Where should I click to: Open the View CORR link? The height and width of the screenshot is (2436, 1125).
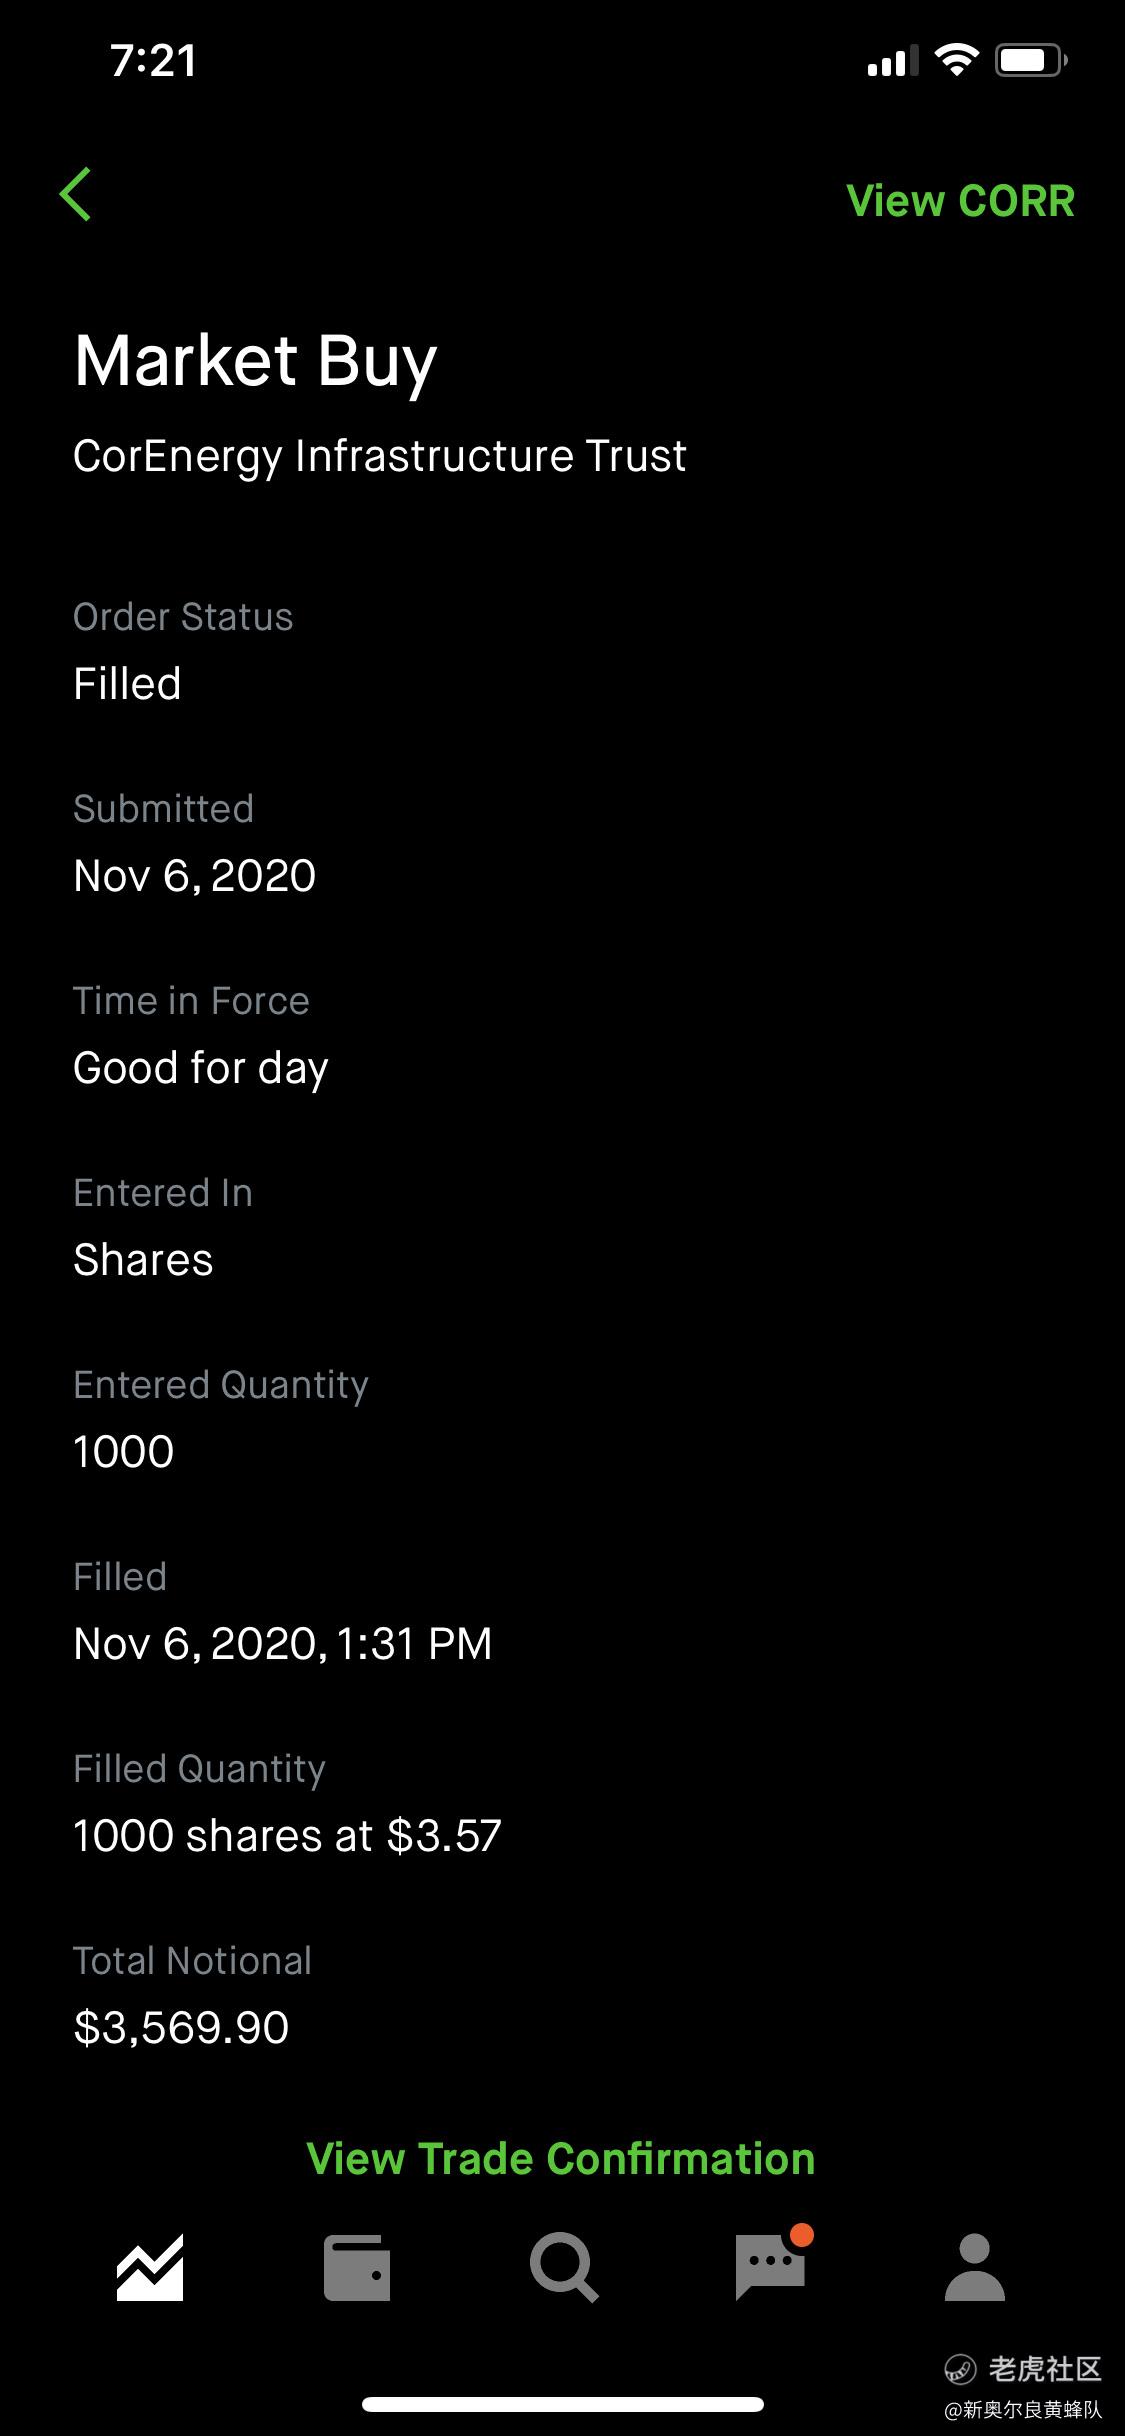click(960, 201)
